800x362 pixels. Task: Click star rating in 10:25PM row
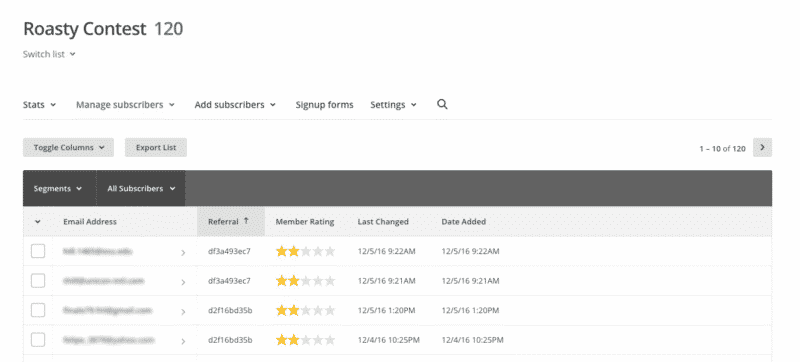click(x=305, y=340)
